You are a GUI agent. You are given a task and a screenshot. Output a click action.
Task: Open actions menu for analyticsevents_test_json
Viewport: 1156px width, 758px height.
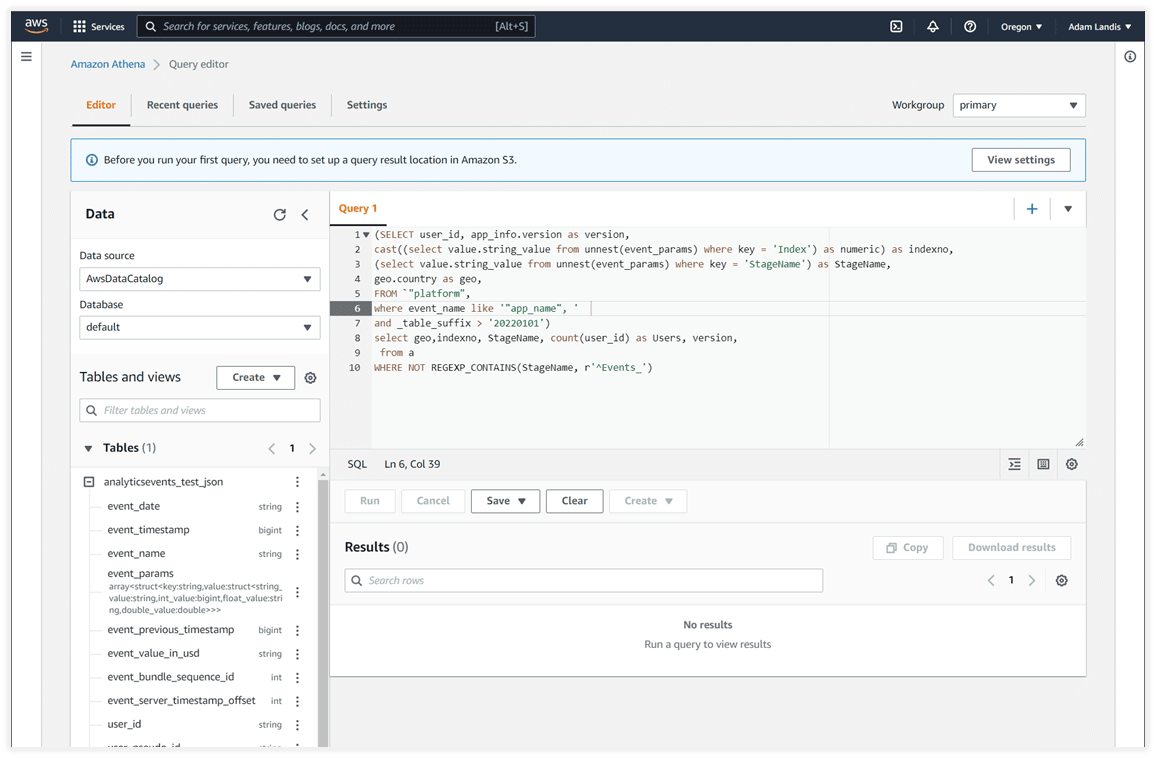coord(297,482)
